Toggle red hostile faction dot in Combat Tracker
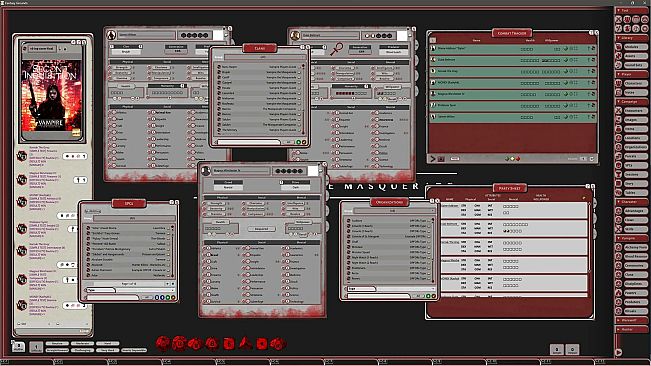 pos(518,159)
